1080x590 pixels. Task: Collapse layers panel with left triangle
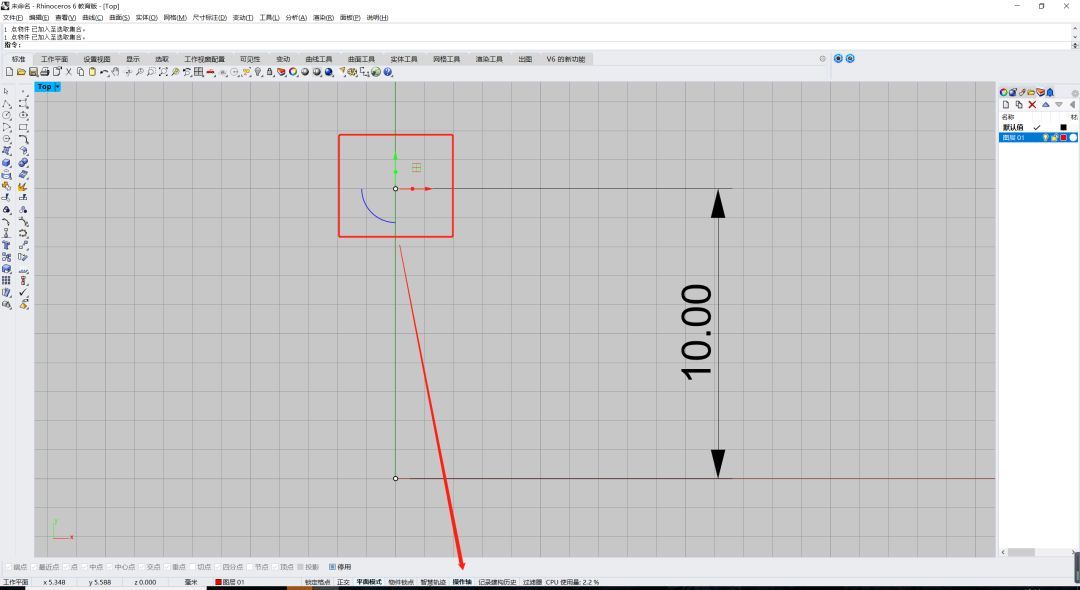click(x=1072, y=105)
